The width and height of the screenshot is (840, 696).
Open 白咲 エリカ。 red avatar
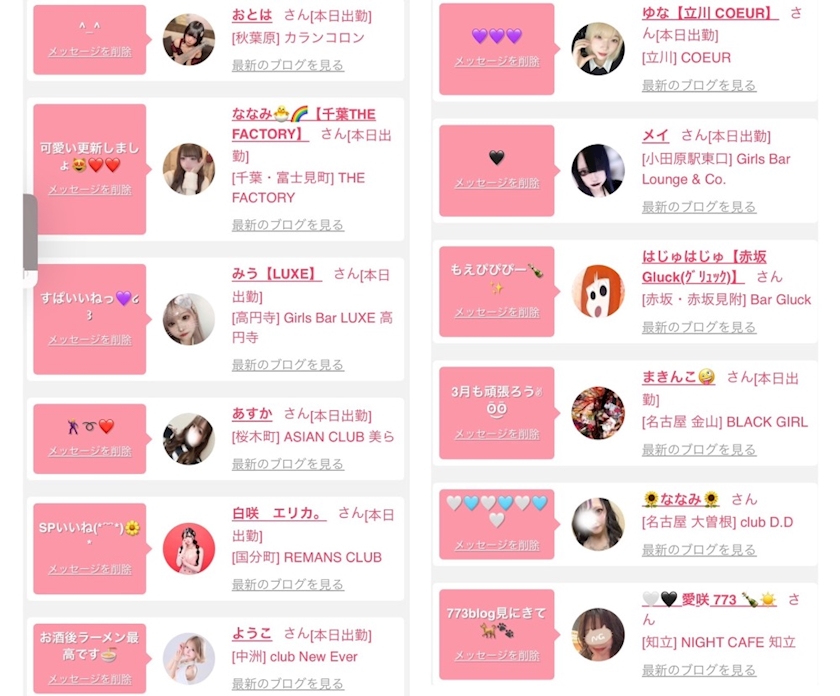[189, 549]
